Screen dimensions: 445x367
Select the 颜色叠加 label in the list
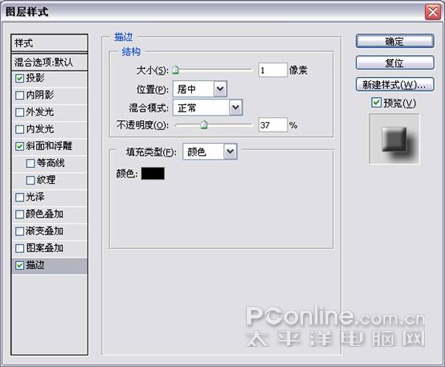(44, 214)
